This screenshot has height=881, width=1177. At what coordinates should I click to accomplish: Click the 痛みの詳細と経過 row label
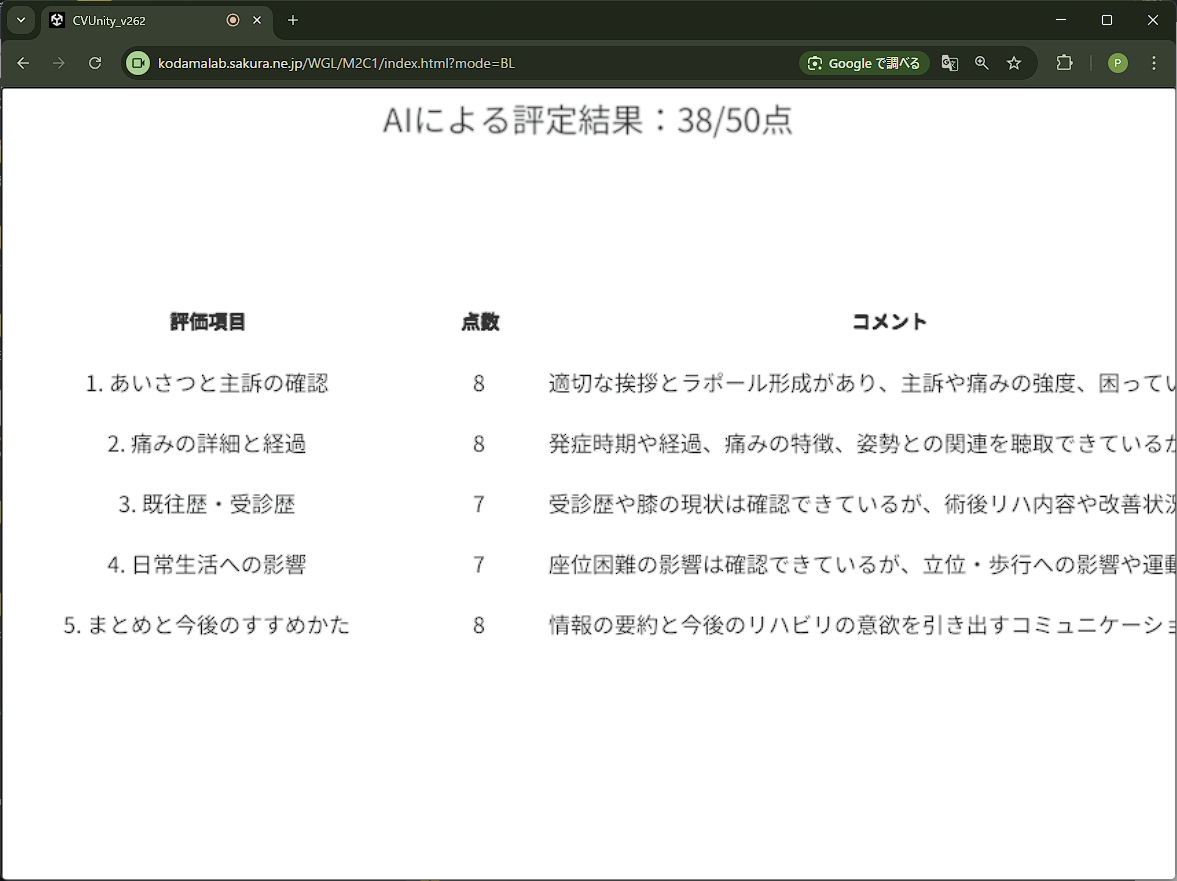point(207,444)
